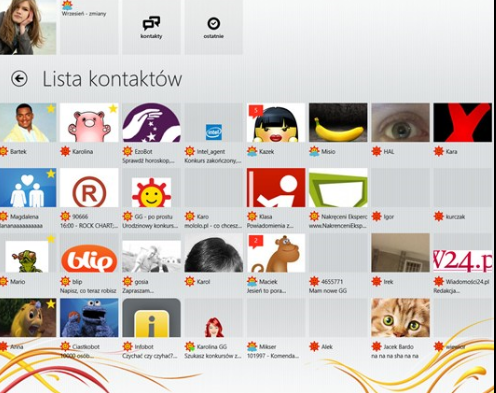Select the Misio banana avatar

click(338, 122)
